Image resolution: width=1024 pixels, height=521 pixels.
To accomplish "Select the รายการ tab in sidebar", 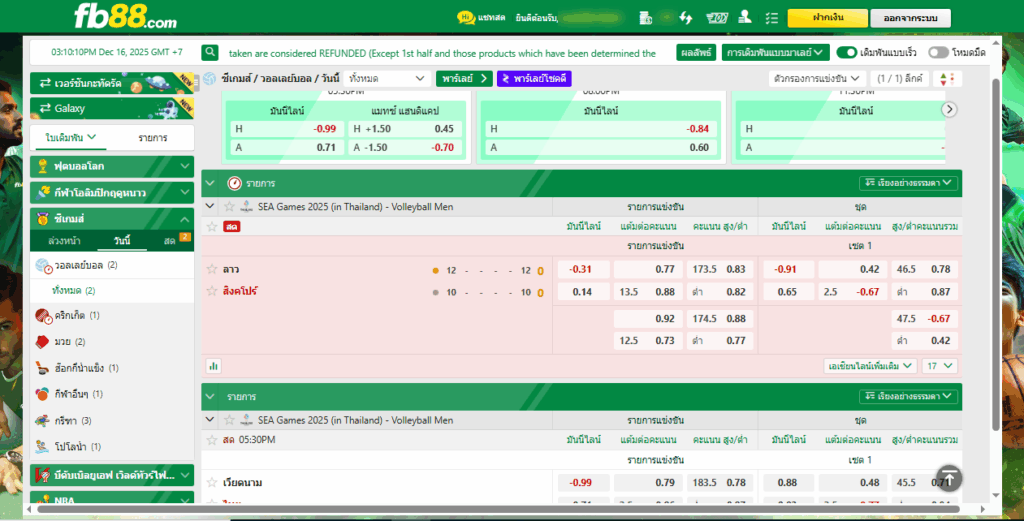I will (x=153, y=138).
